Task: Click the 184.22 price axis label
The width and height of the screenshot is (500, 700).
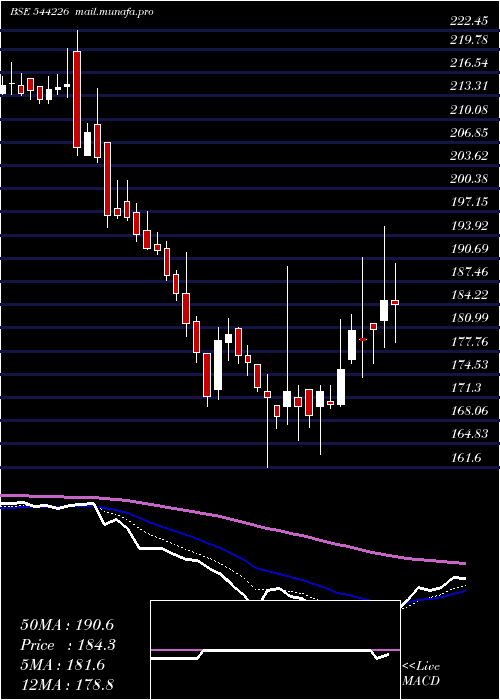Action: coord(469,295)
